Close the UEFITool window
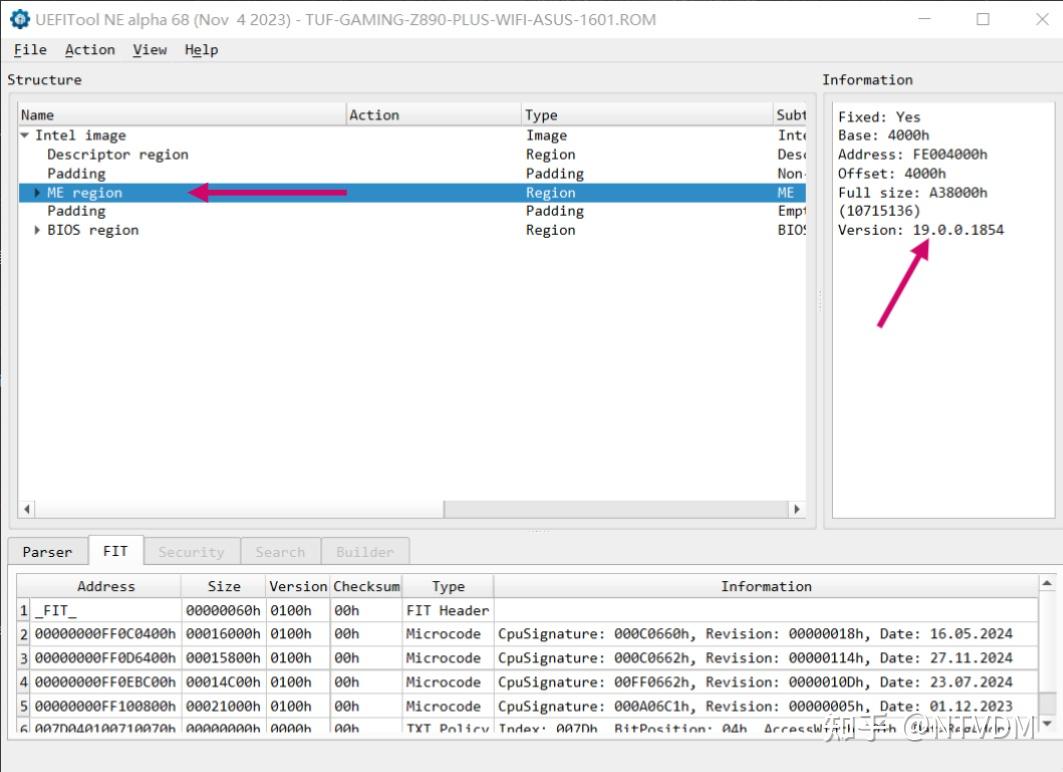Screen dimensions: 1063x772 [1042, 19]
